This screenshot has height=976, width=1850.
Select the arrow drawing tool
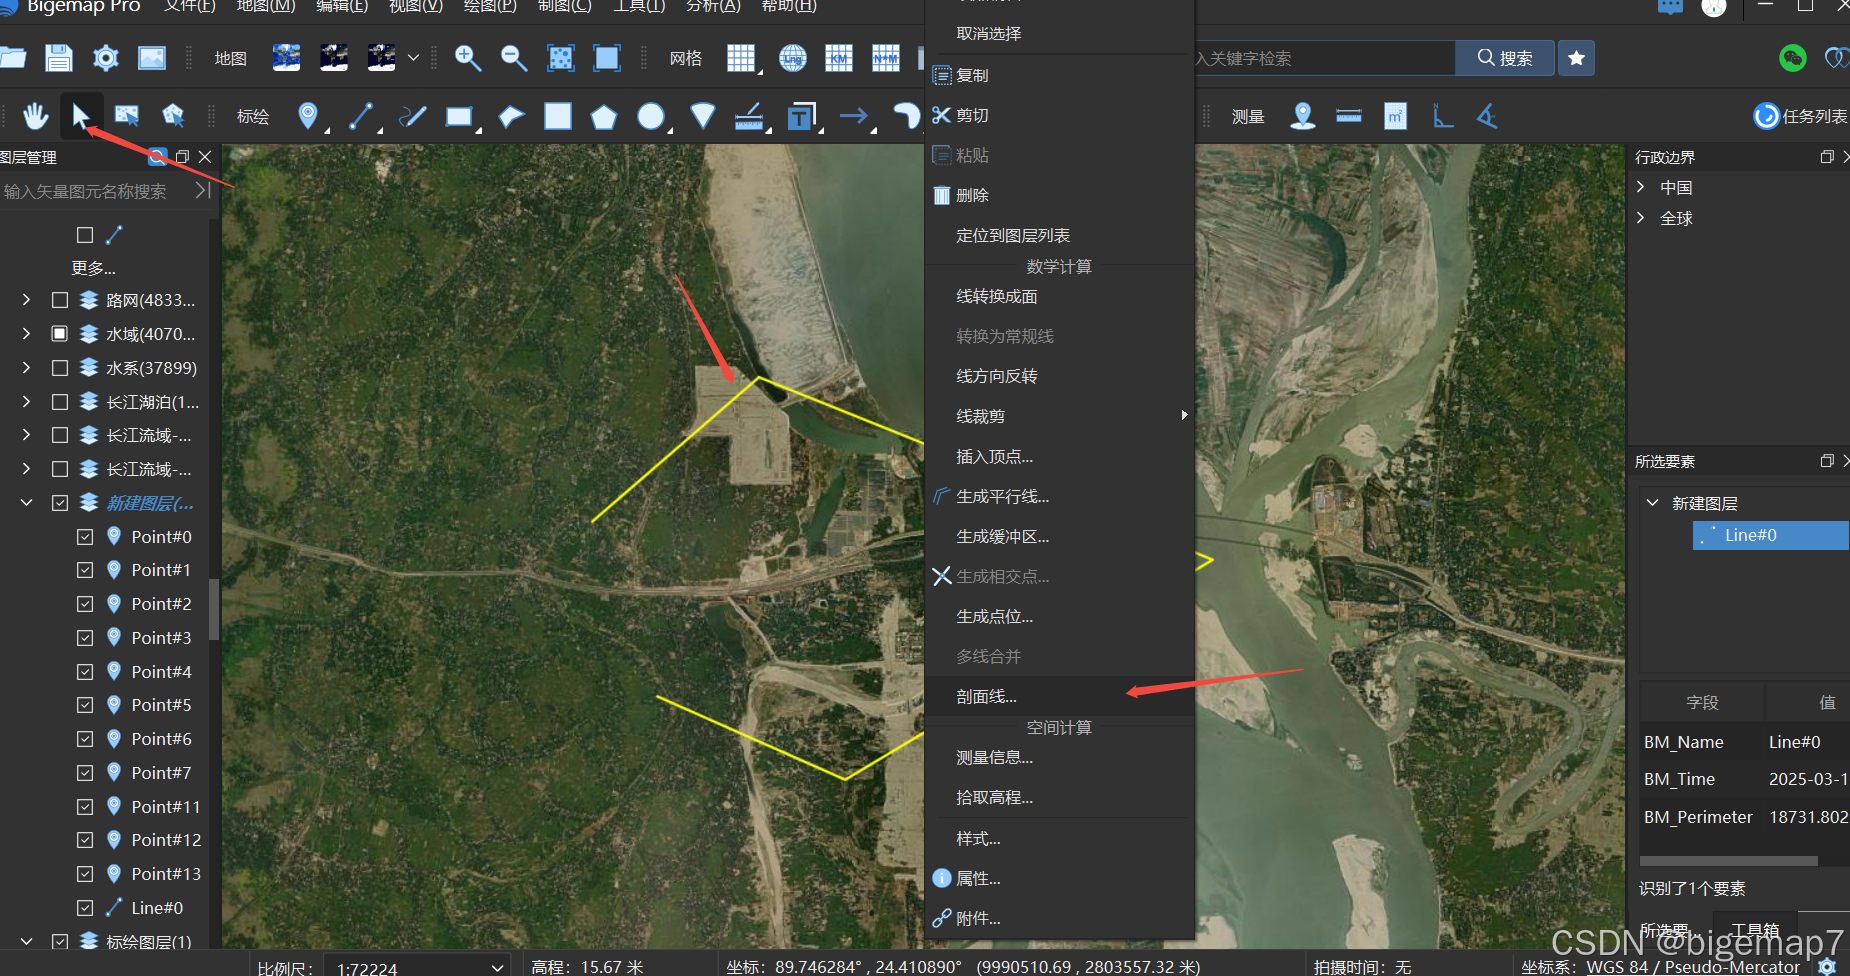click(x=853, y=116)
